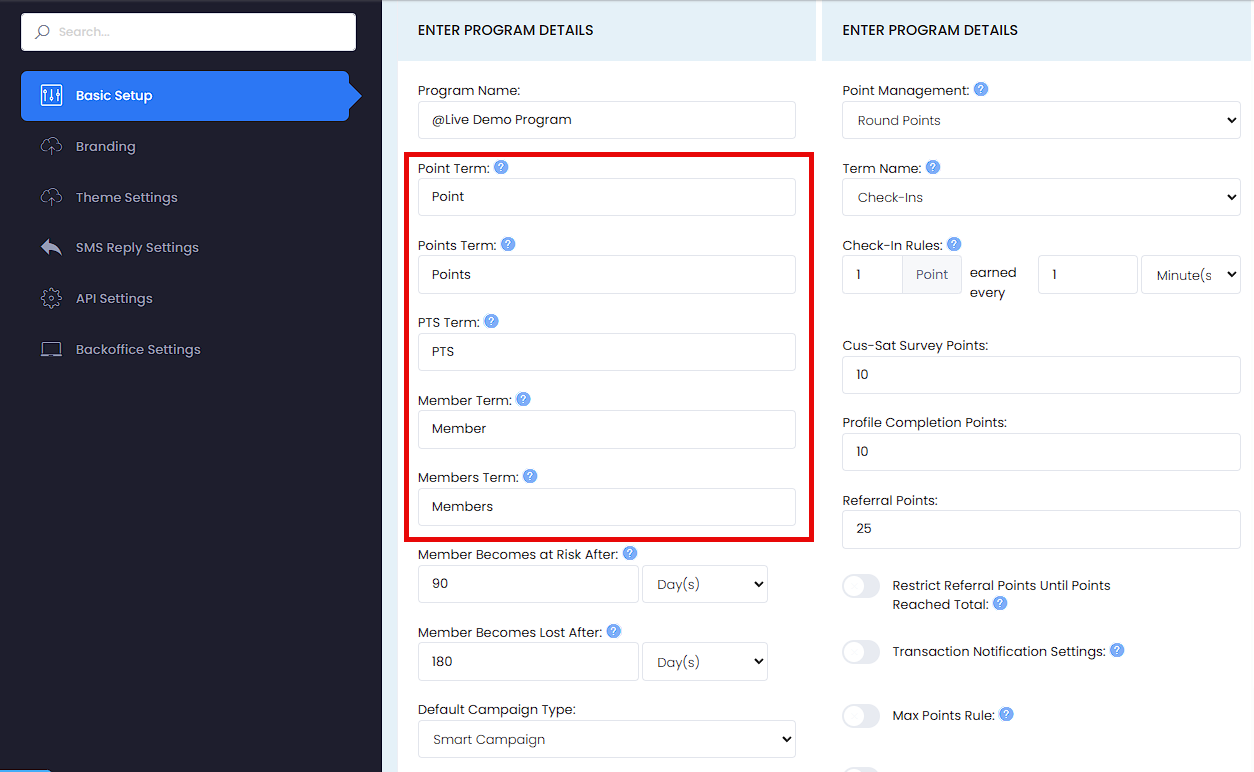Open help icon next to Member Term
Viewport: 1254px width, 772px height.
[x=523, y=399]
